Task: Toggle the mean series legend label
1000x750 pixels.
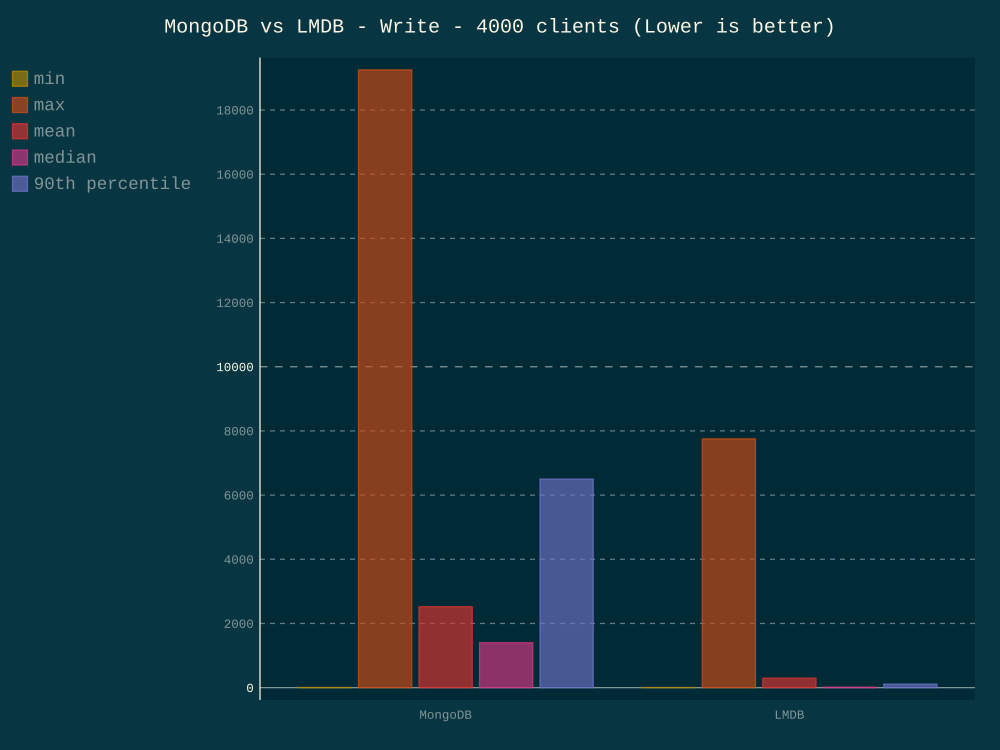Action: (54, 131)
